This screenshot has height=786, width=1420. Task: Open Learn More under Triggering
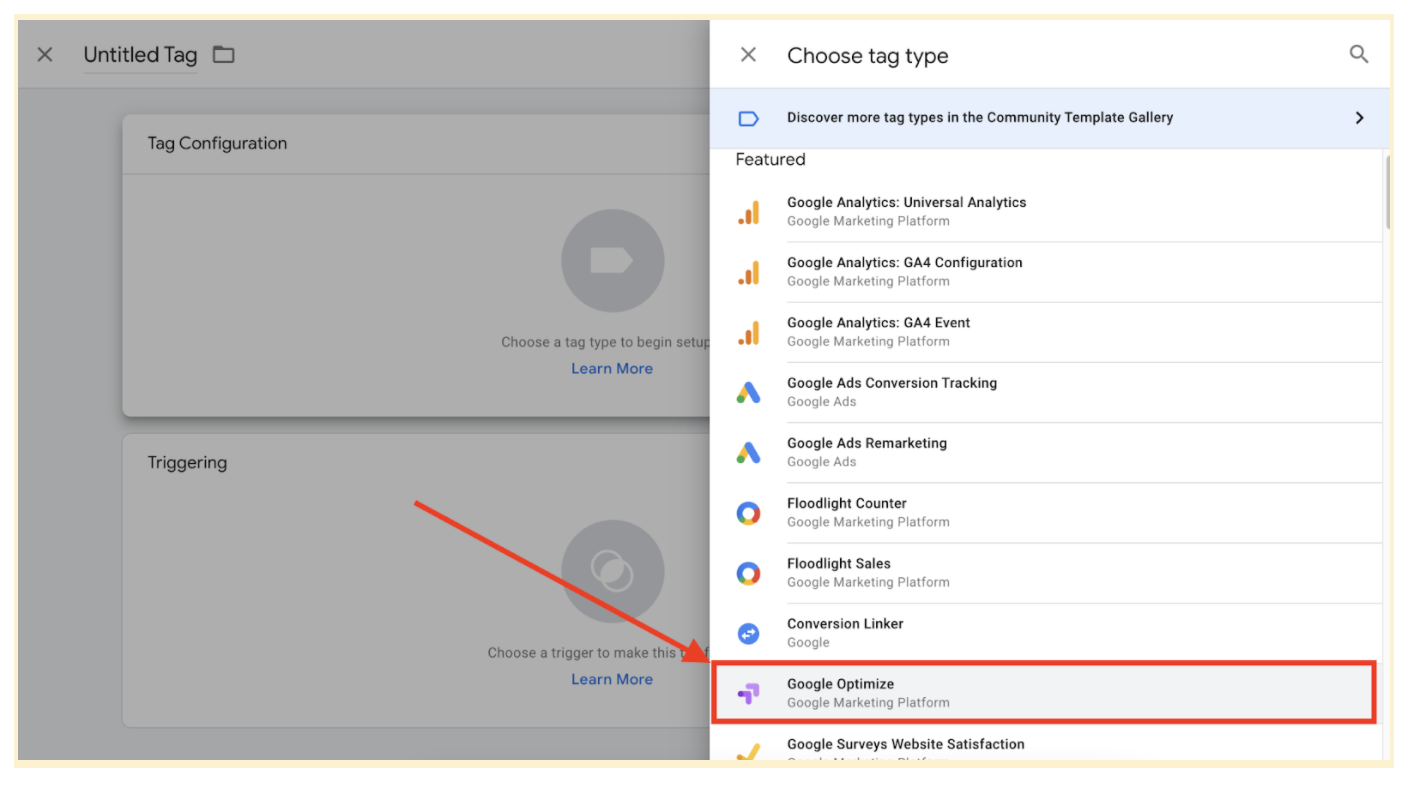(612, 678)
